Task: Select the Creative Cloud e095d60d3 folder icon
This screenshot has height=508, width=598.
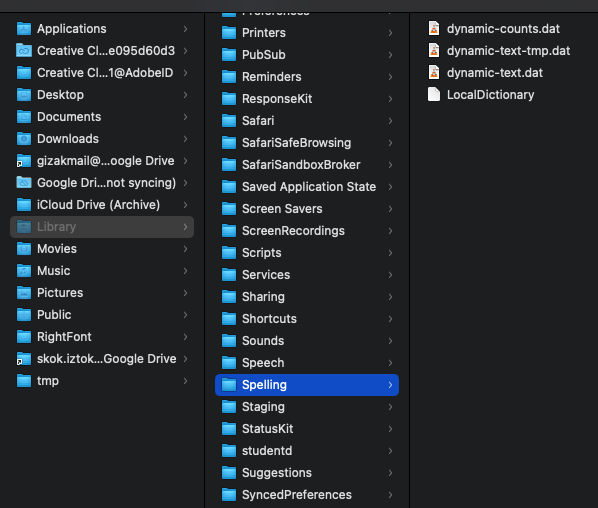Action: click(x=24, y=50)
